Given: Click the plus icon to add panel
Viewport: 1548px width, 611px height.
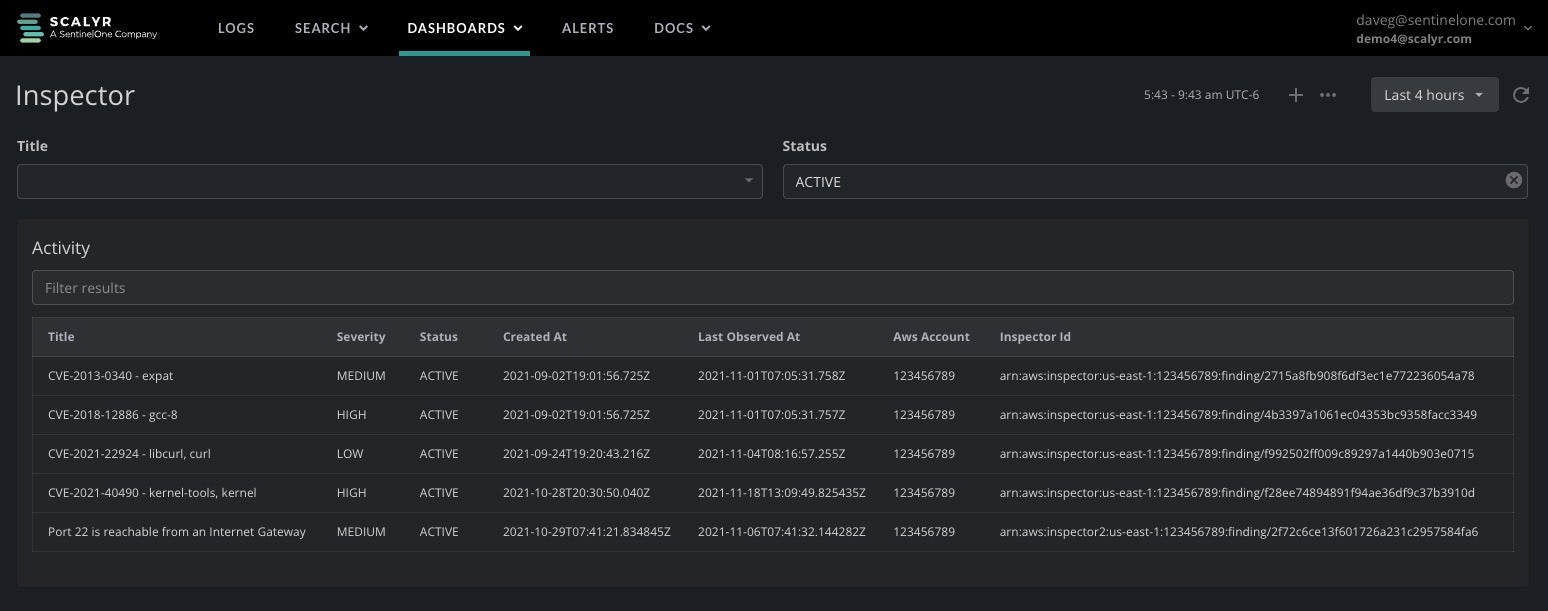Looking at the screenshot, I should [x=1295, y=95].
